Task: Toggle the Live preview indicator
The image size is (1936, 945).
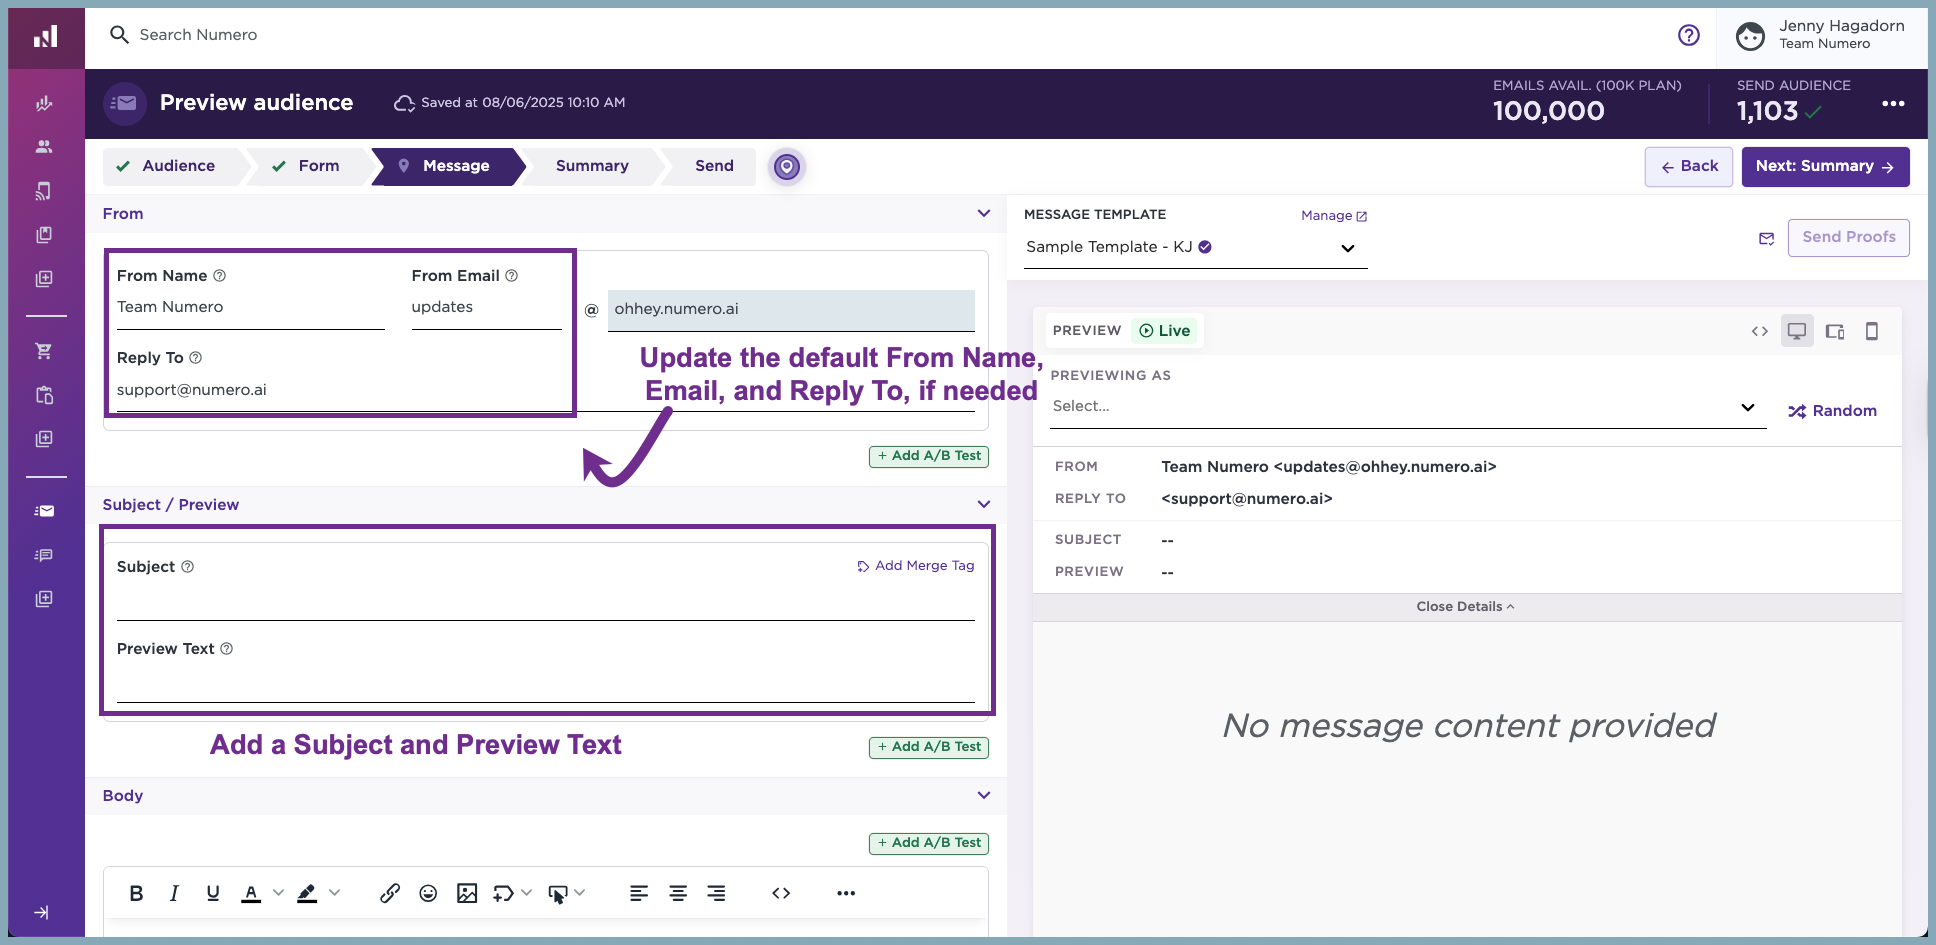Action: (1165, 331)
